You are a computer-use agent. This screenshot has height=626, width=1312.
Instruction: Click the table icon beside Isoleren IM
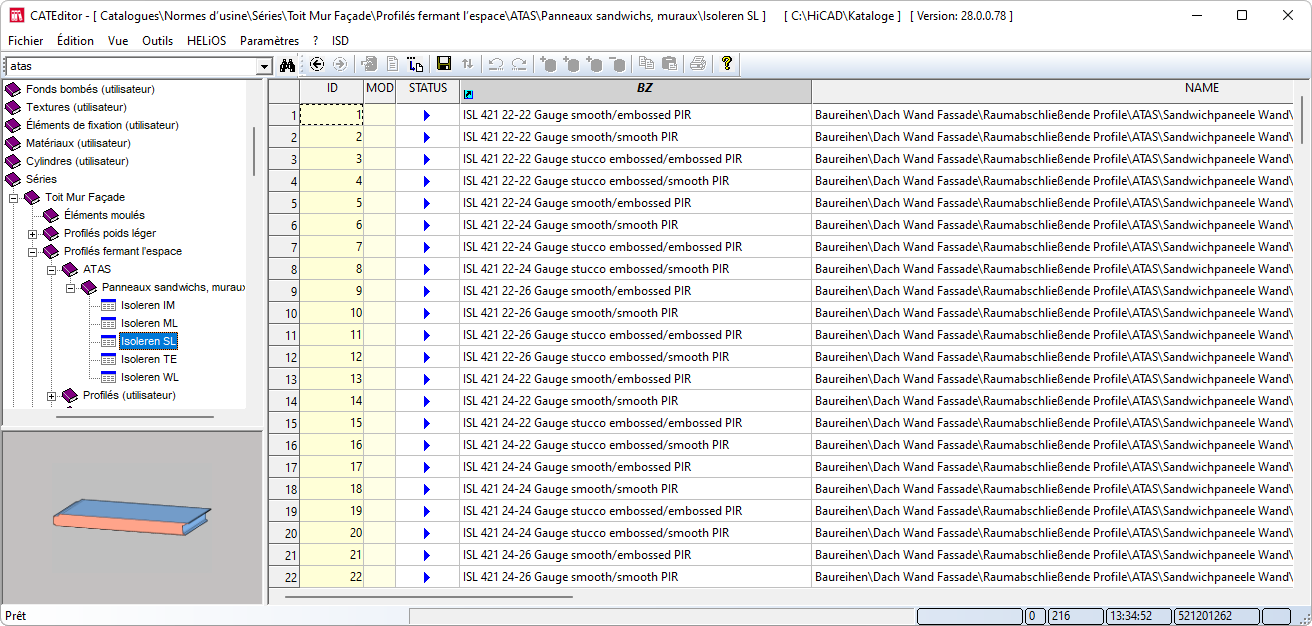tap(108, 305)
